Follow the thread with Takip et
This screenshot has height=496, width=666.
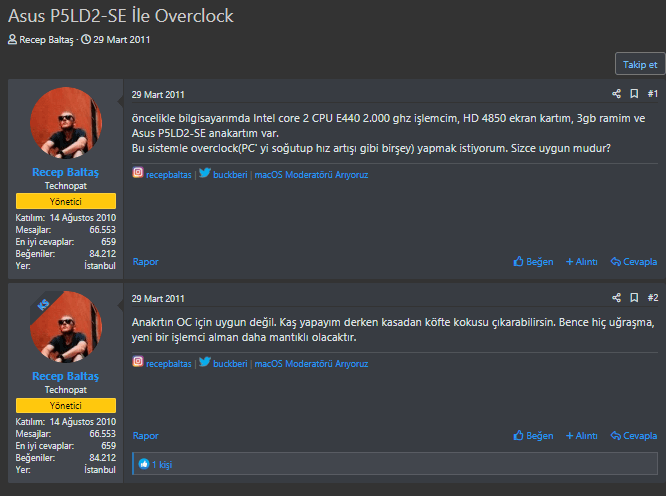click(x=640, y=65)
